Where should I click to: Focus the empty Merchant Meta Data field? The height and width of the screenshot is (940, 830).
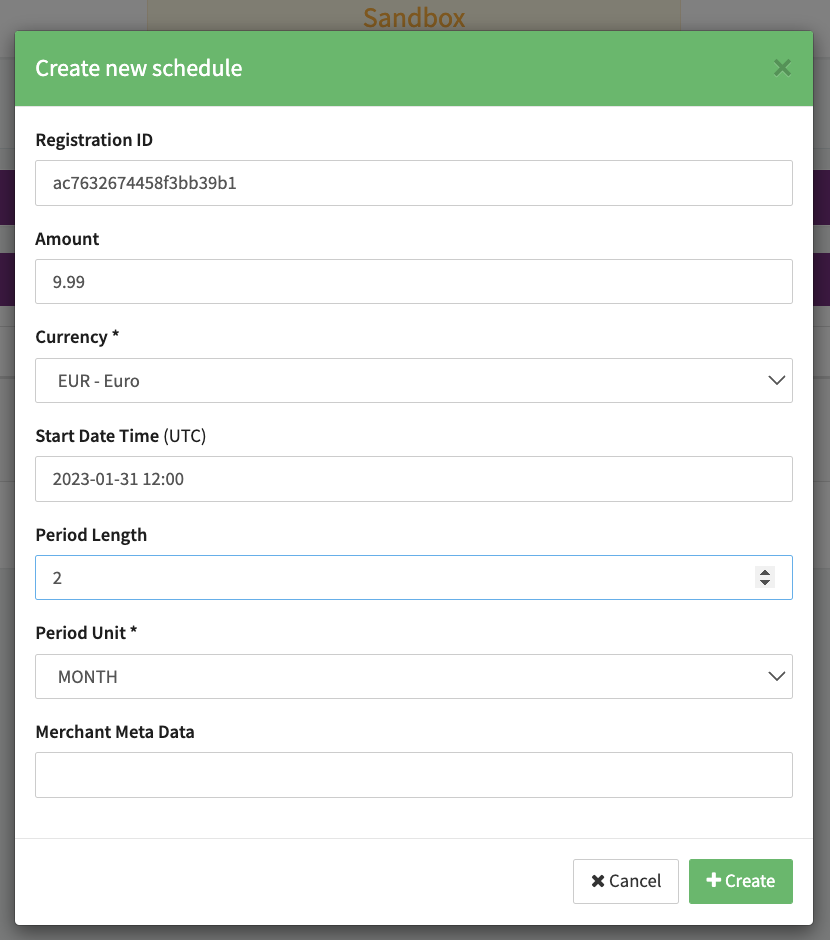413,775
